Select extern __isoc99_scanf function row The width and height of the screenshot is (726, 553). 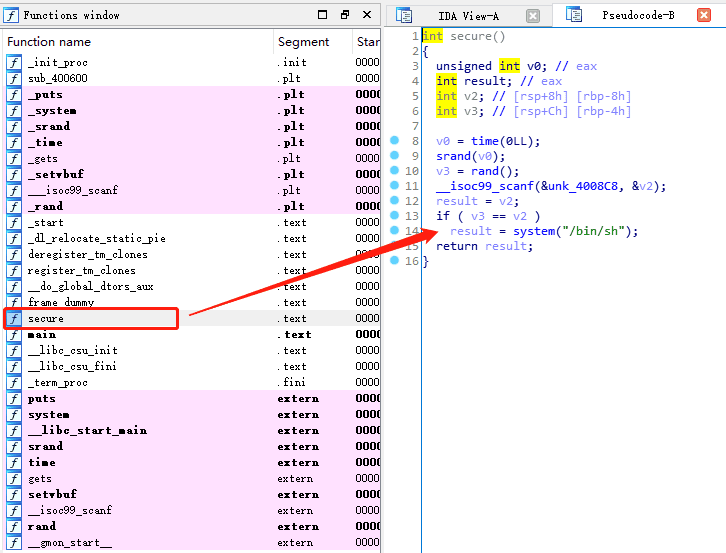(192, 510)
